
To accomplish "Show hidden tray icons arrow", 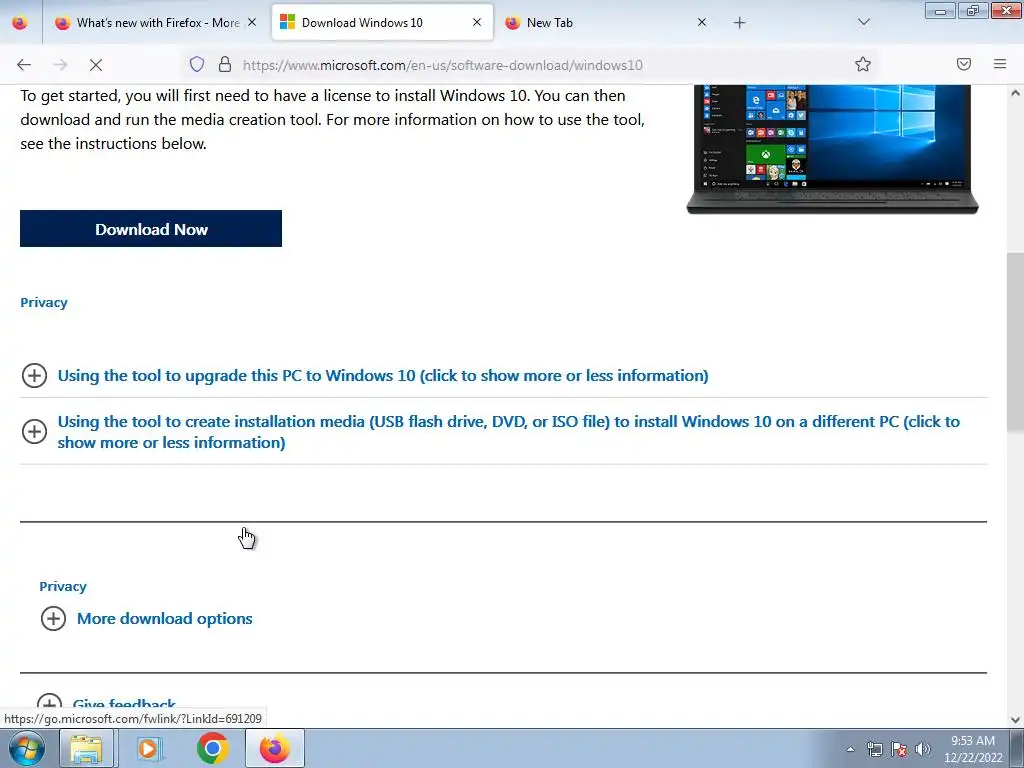I will click(x=850, y=749).
